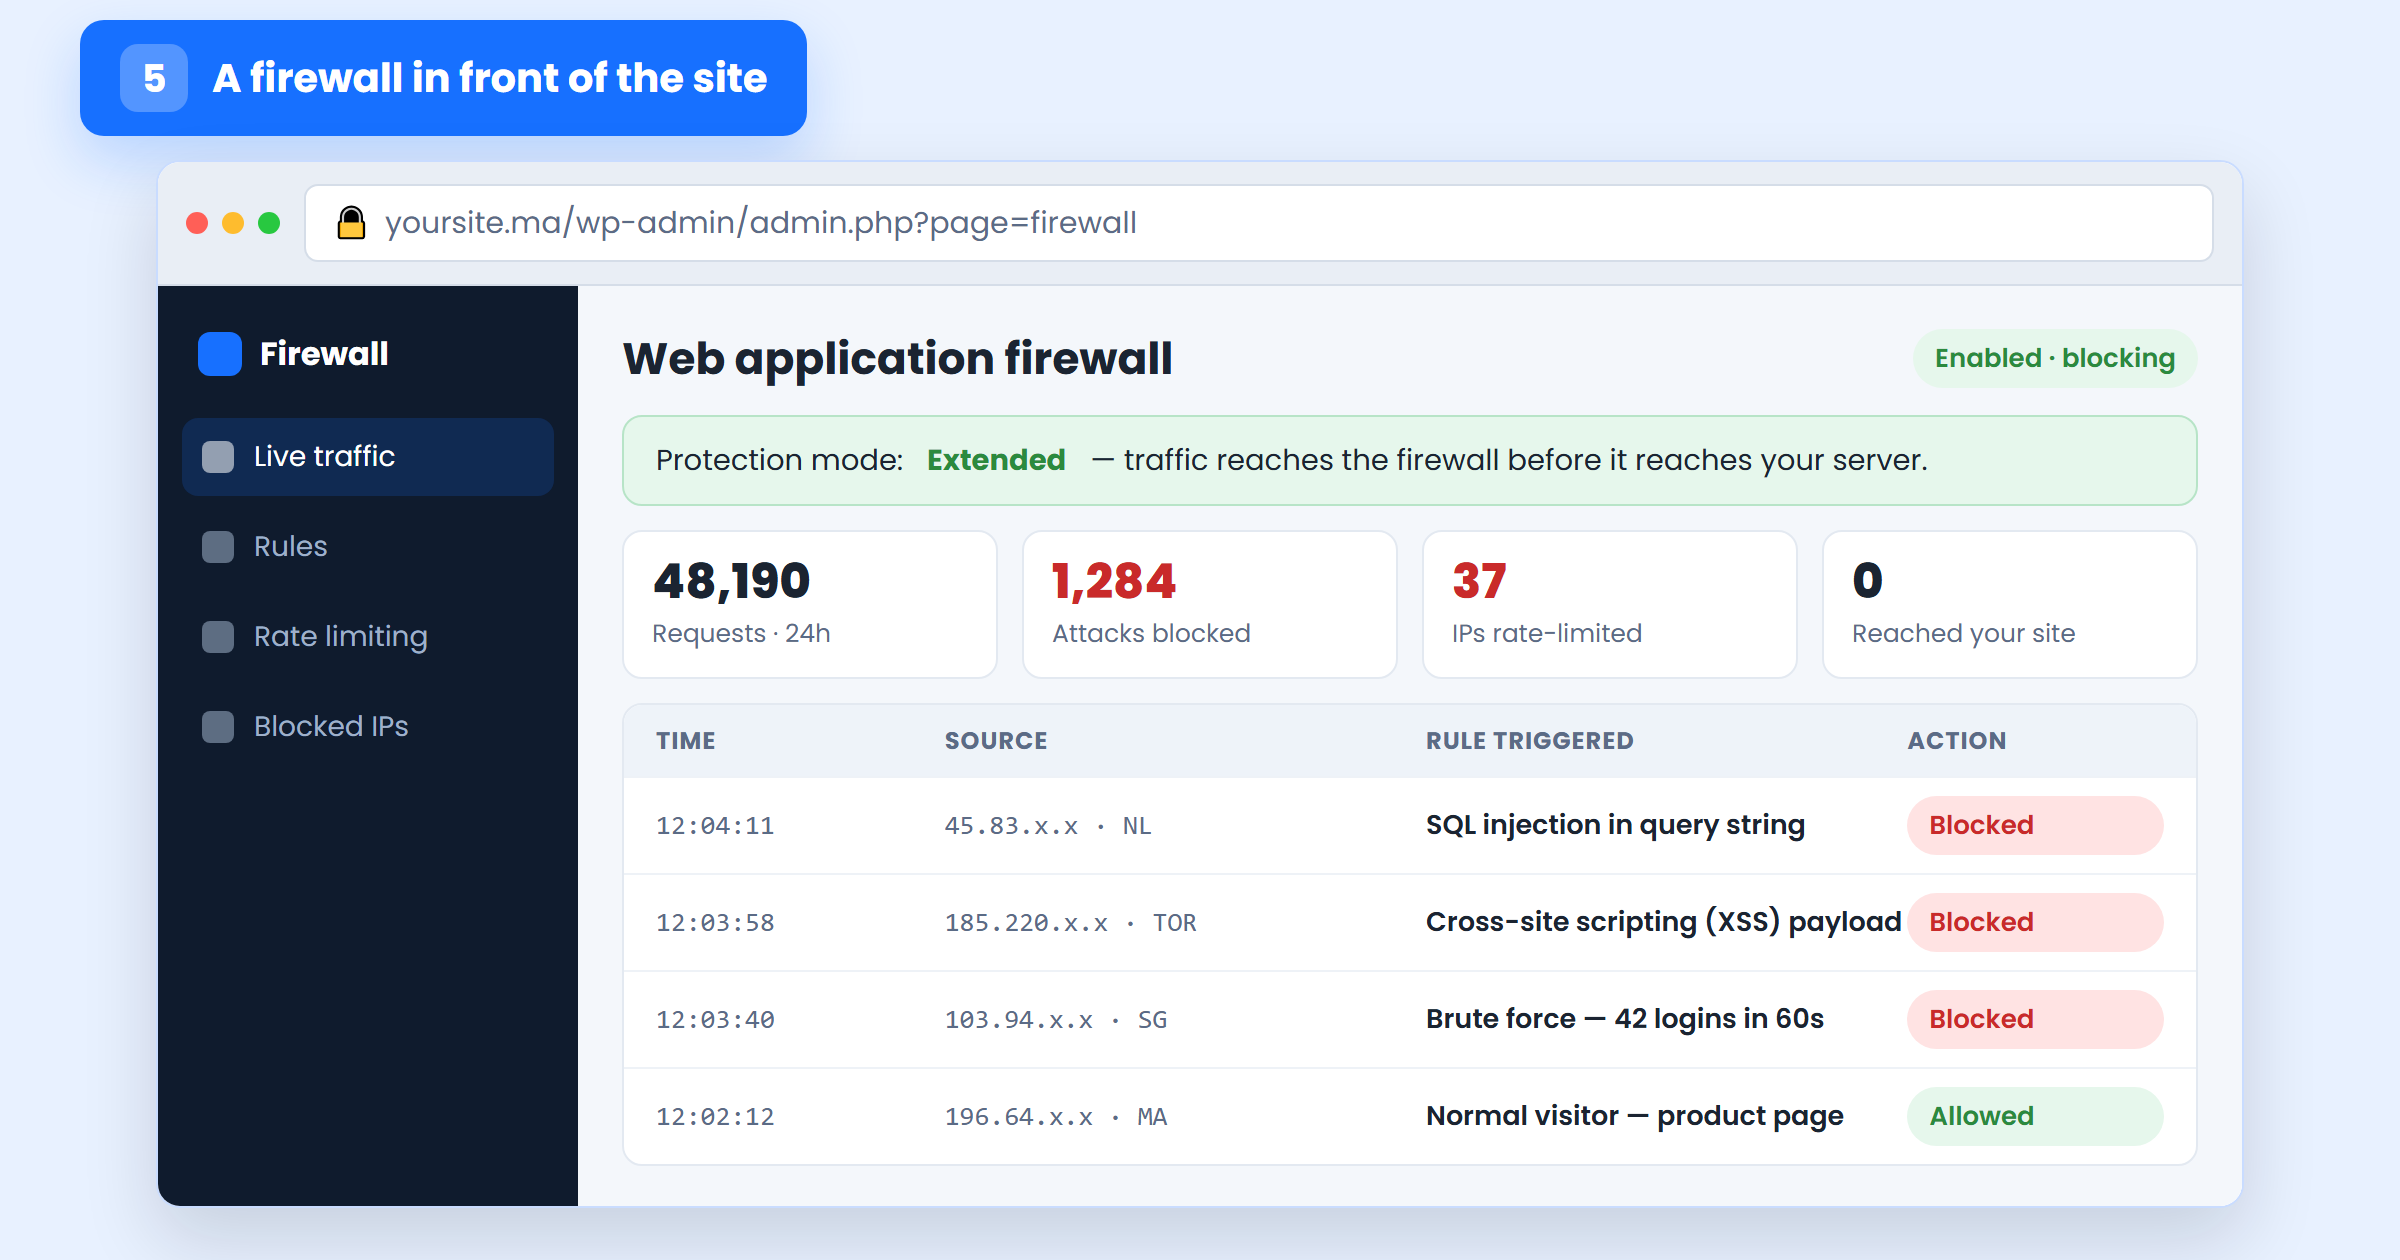Click the 12:03:58 timestamp

click(715, 923)
